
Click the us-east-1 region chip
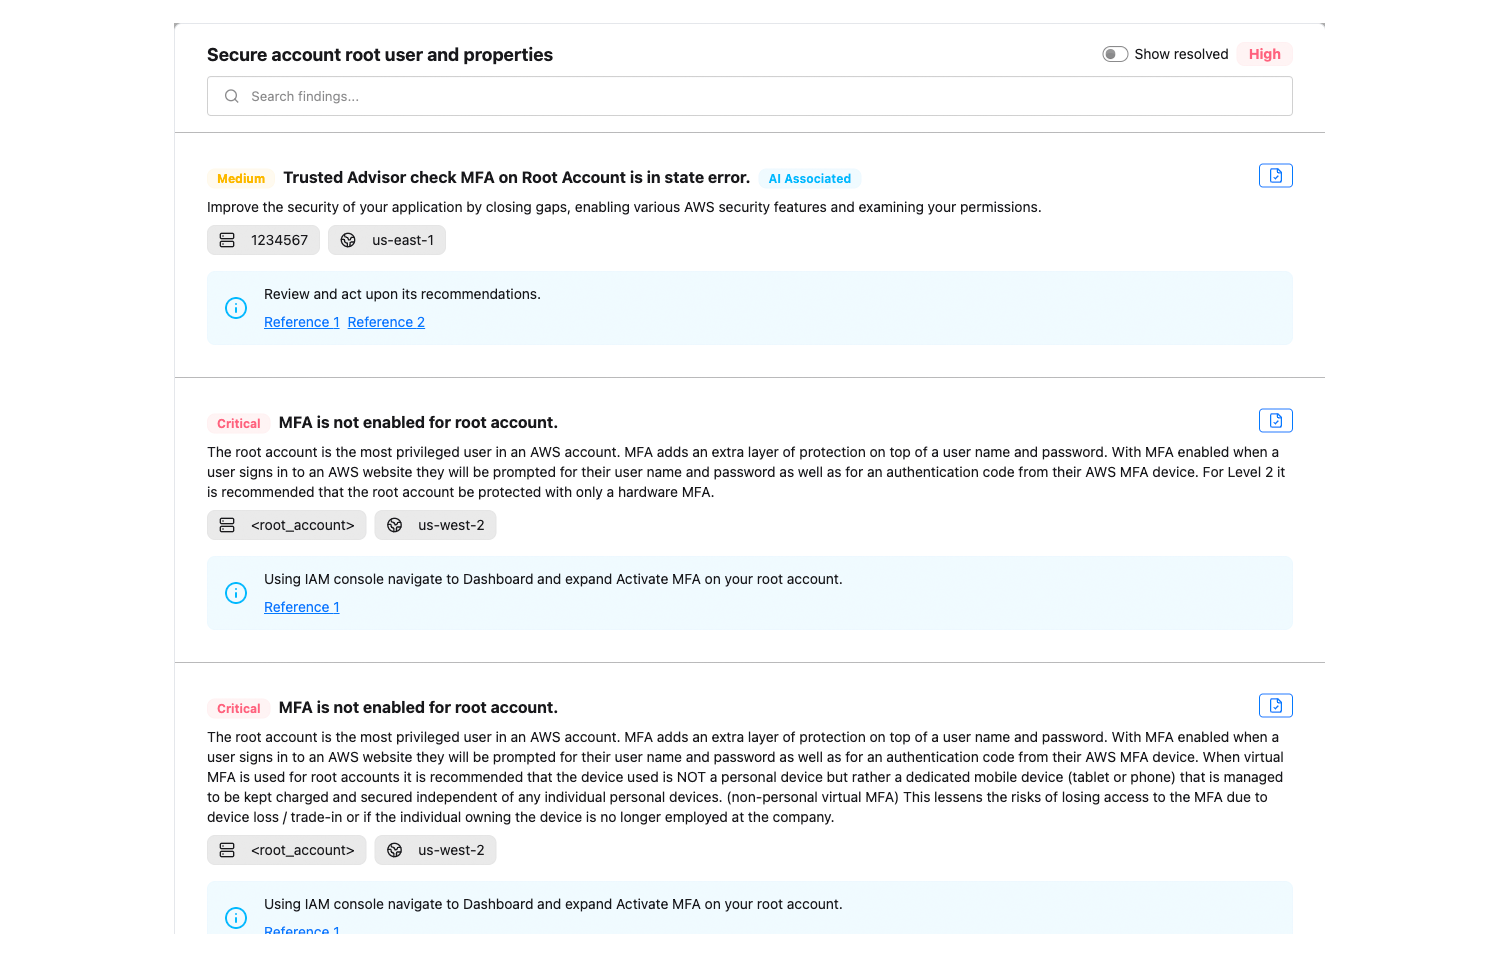click(x=387, y=240)
